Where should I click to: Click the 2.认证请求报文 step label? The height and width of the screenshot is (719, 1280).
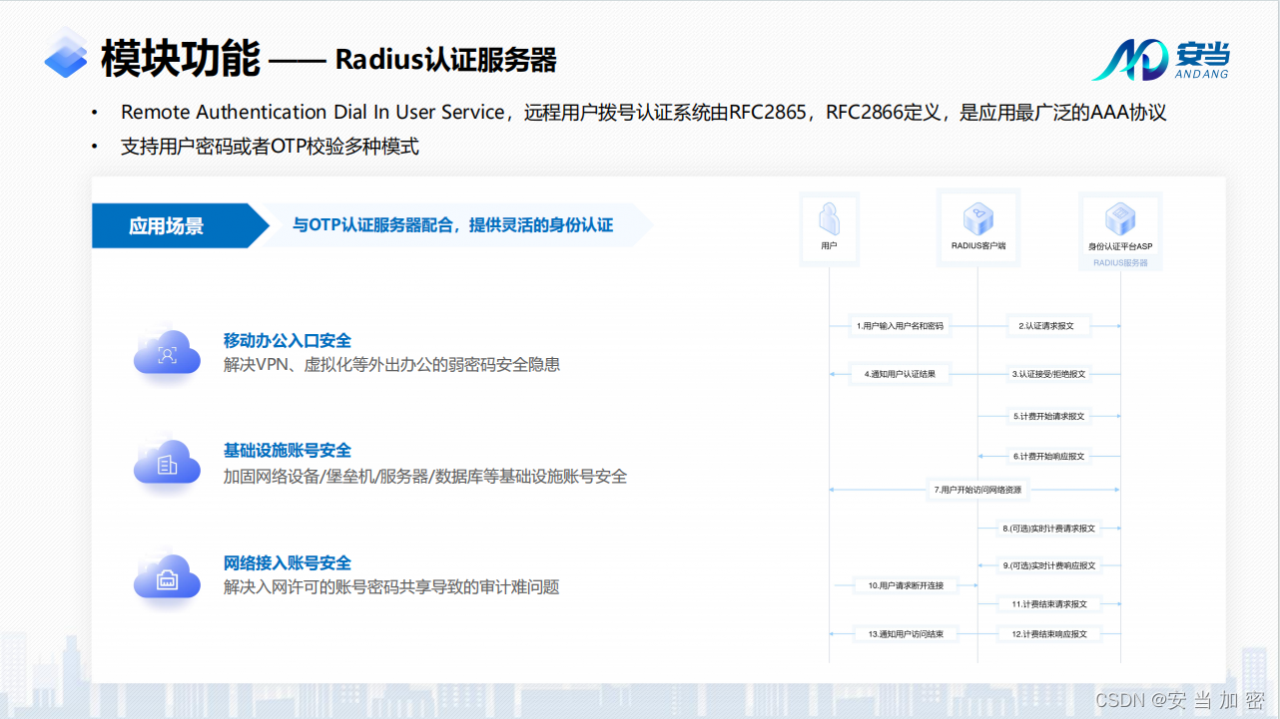(1045, 326)
